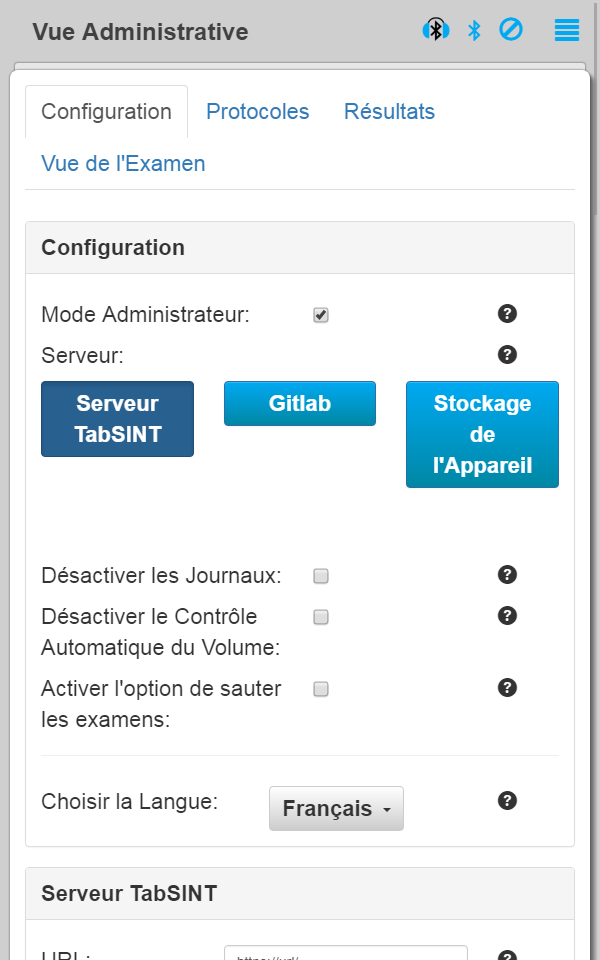
Task: Enable the option de sauter les examens
Action: 321,689
